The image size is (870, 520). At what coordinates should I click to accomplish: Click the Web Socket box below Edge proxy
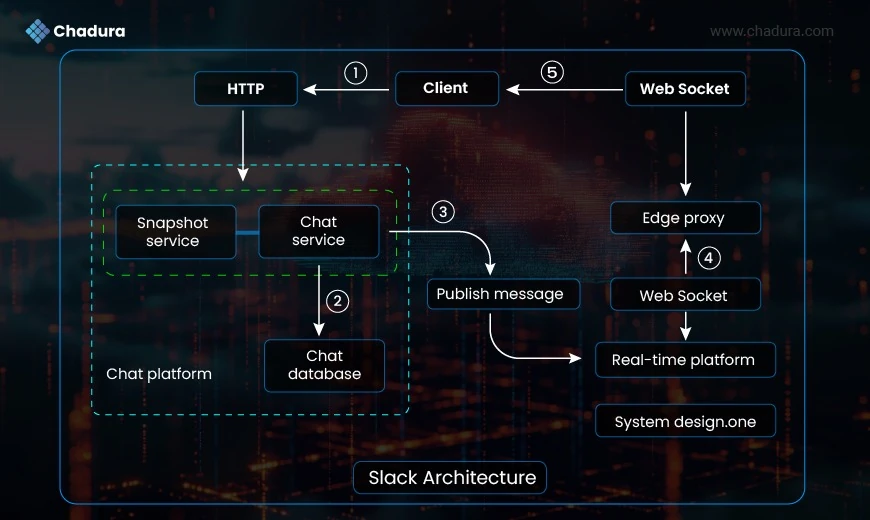coord(685,295)
